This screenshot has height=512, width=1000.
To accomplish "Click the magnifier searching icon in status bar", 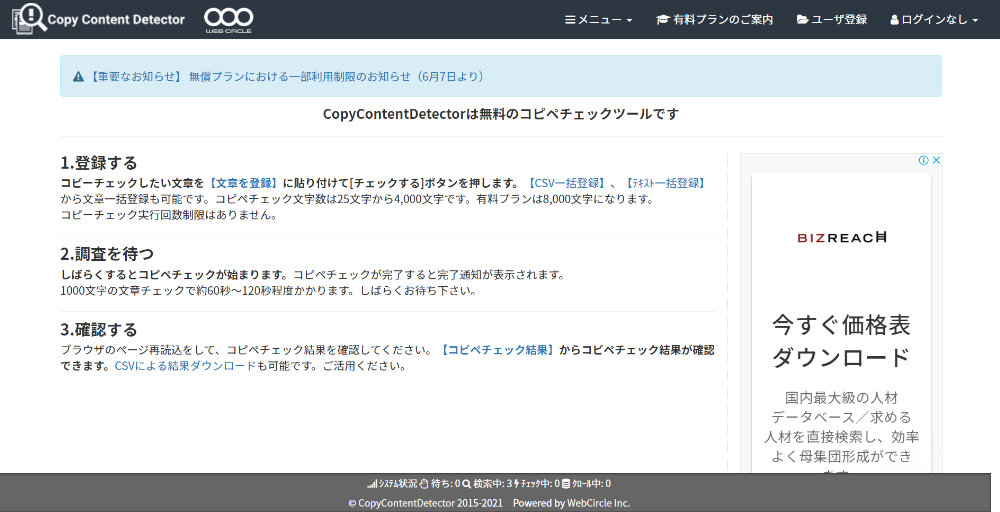I will pos(467,484).
